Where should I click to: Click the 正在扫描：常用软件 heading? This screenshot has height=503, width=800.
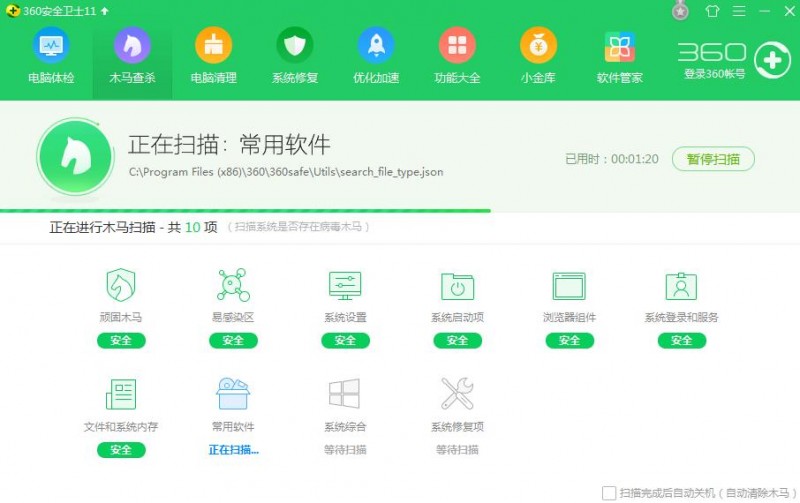tap(229, 144)
